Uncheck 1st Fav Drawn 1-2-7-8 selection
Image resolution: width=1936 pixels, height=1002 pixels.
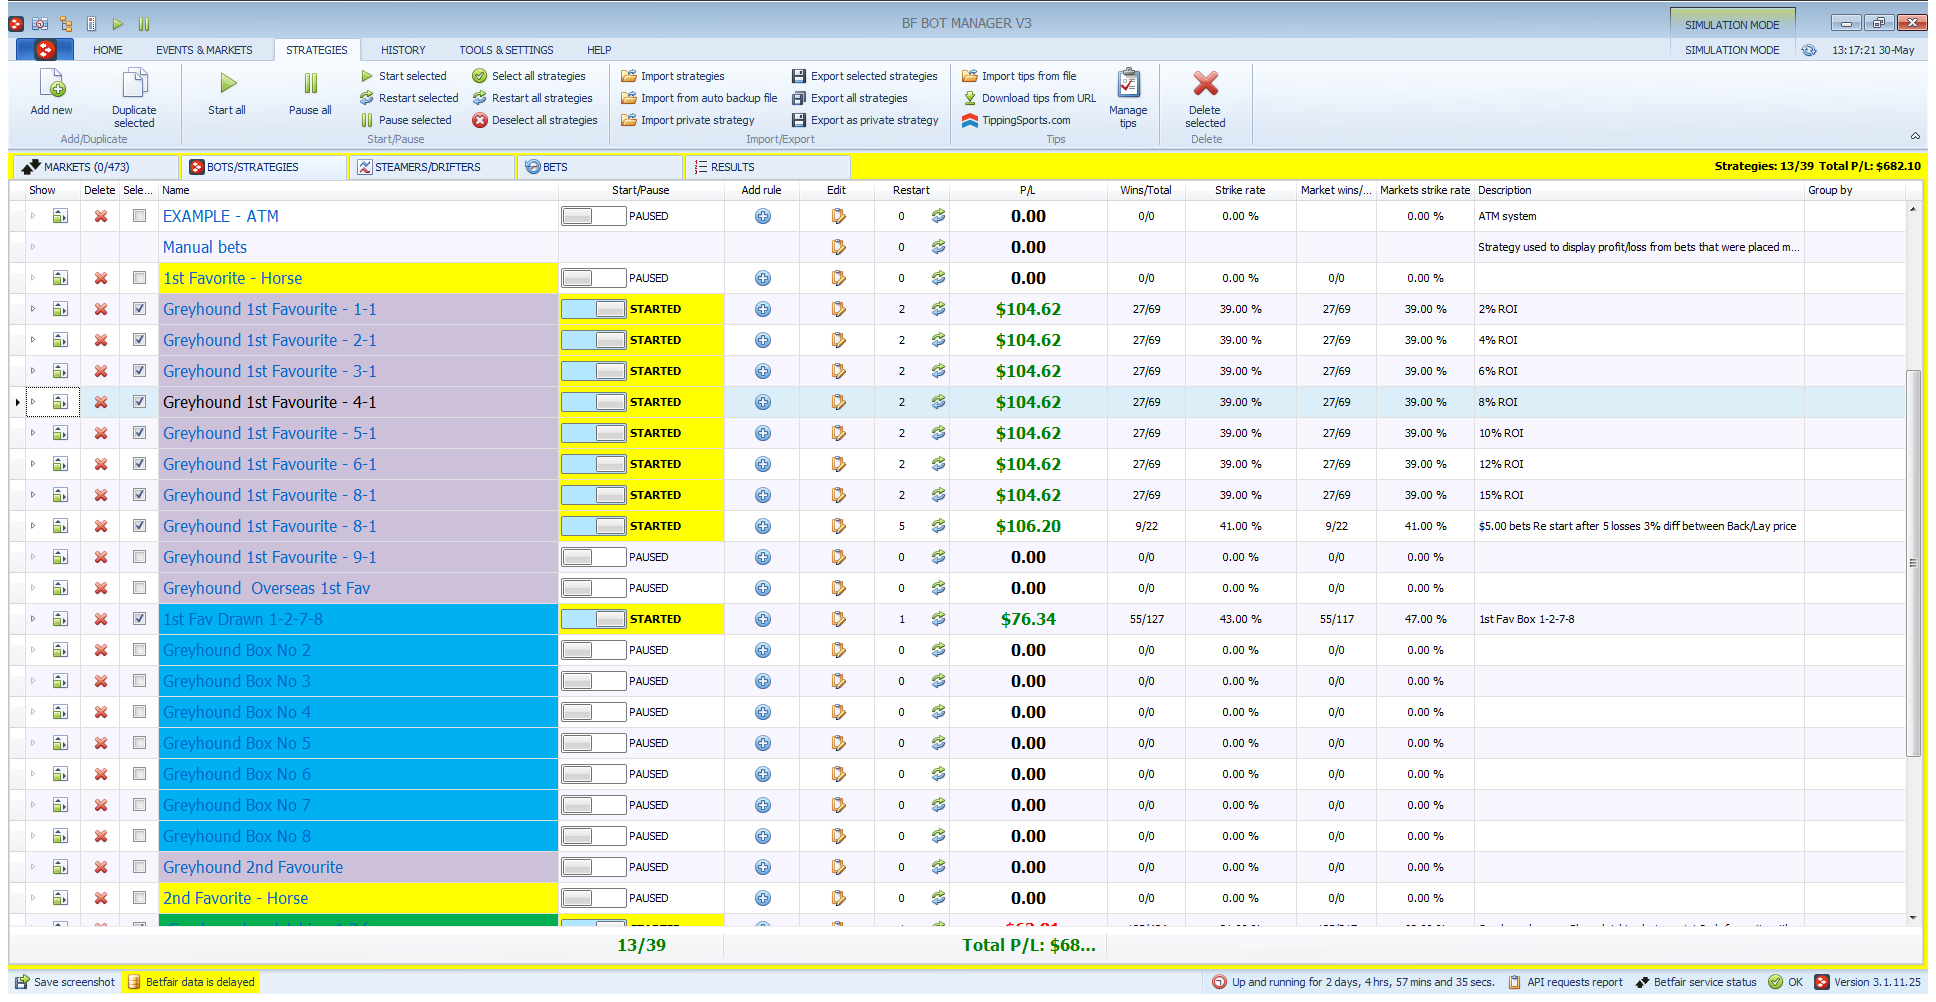139,619
